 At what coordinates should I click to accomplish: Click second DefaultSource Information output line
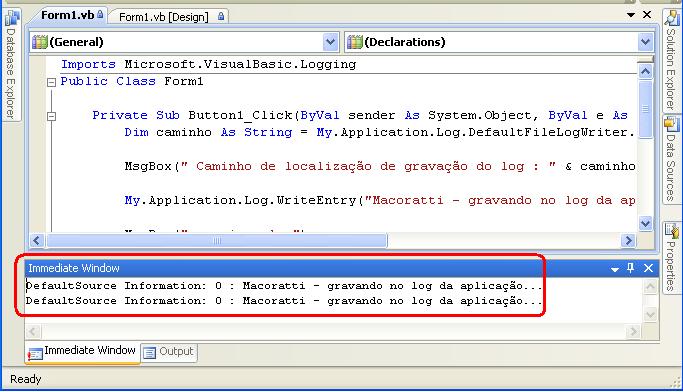click(x=284, y=301)
